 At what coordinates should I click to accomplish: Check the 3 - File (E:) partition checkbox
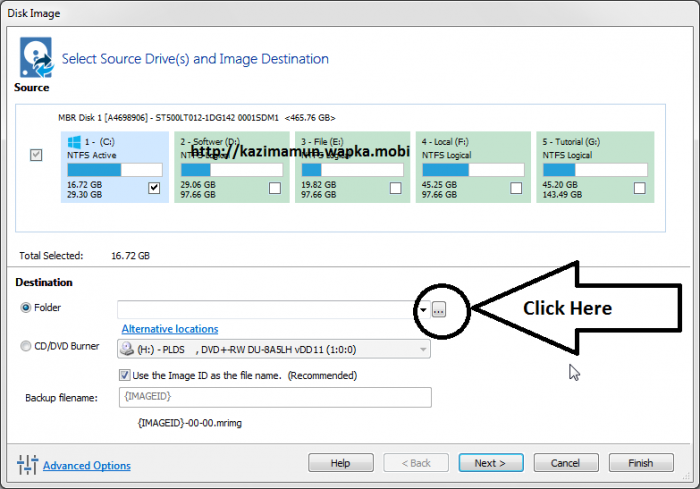tap(396, 188)
